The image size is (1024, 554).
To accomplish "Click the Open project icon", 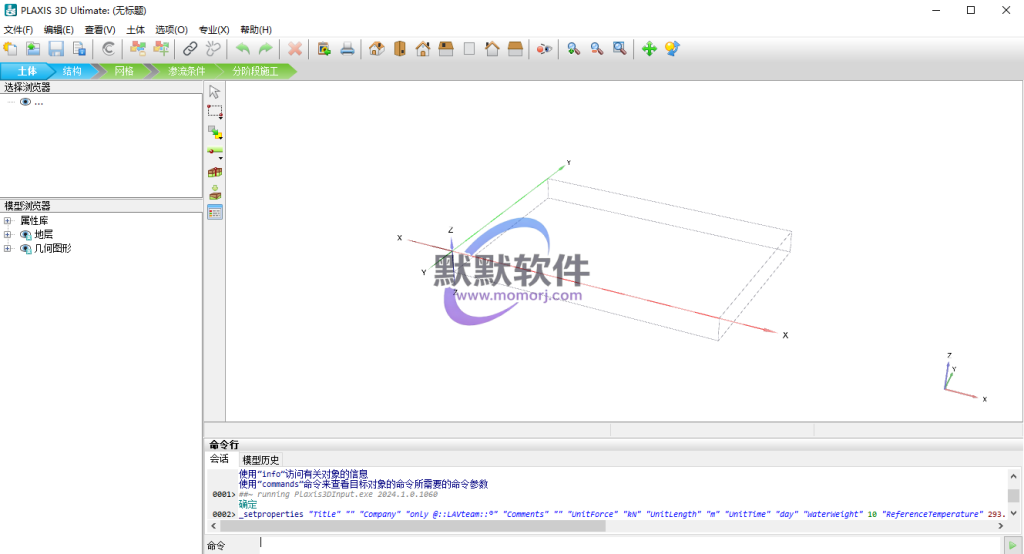I will click(x=33, y=48).
